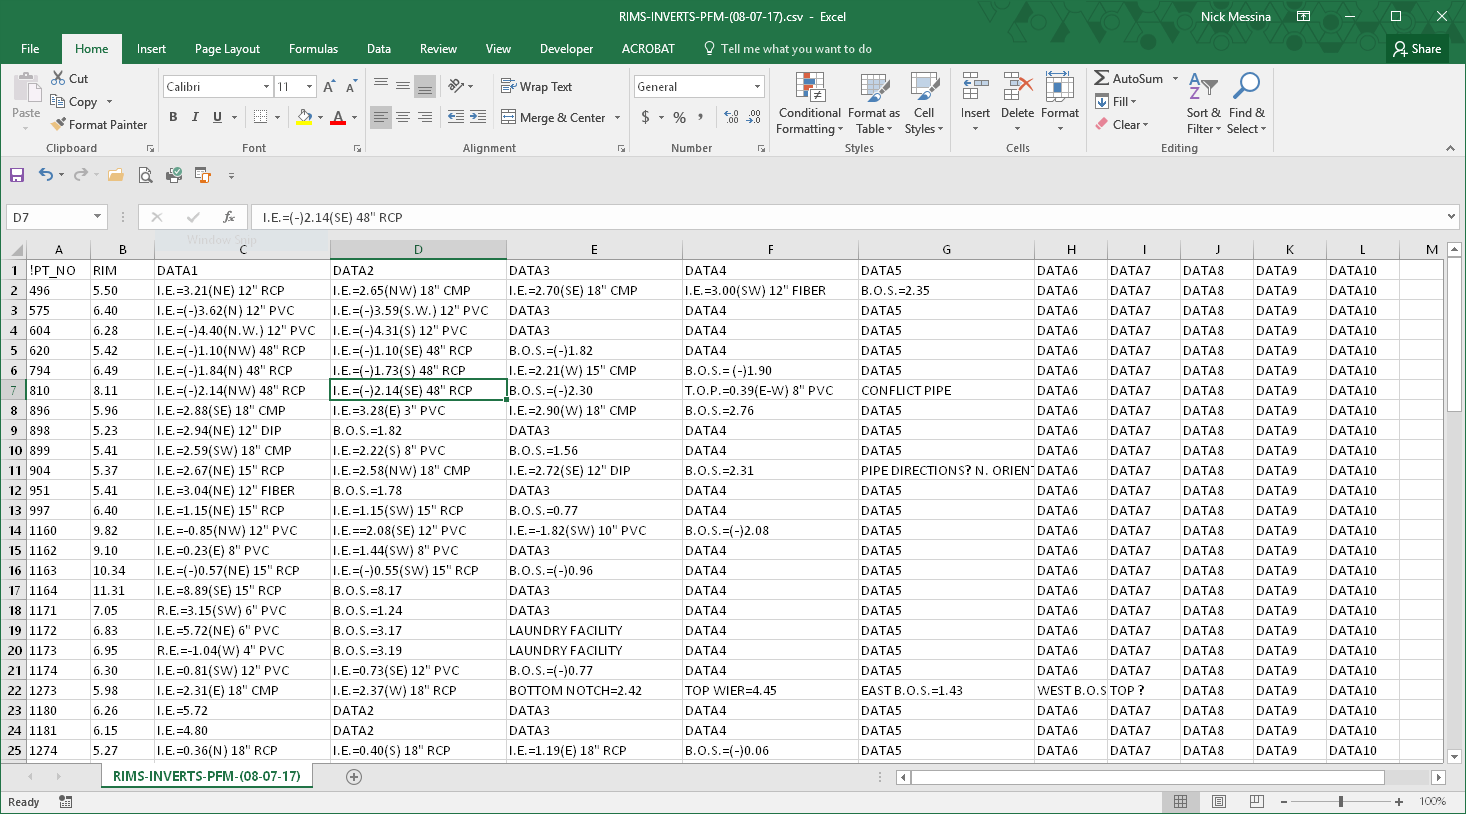
Task: Switch to the Formulas ribbon tab
Action: 313,47
